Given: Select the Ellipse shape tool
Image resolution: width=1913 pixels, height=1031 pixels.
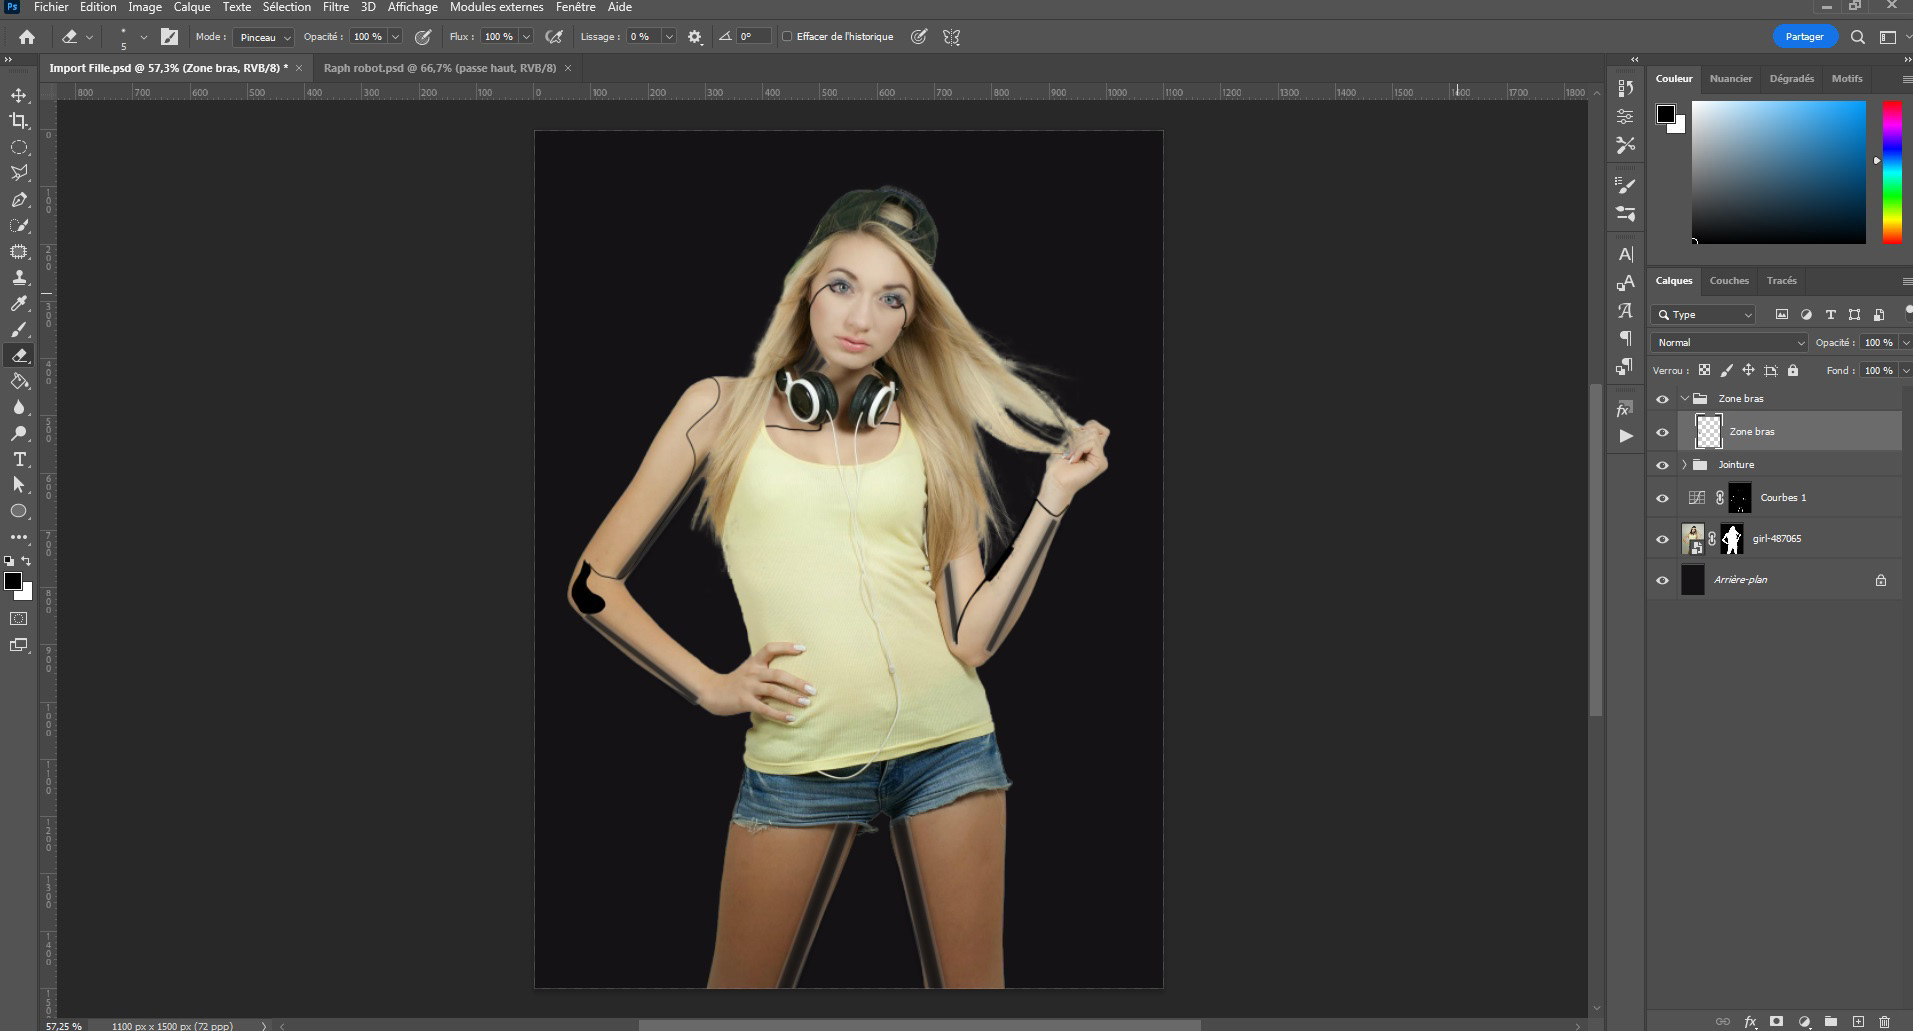Looking at the screenshot, I should click(19, 511).
